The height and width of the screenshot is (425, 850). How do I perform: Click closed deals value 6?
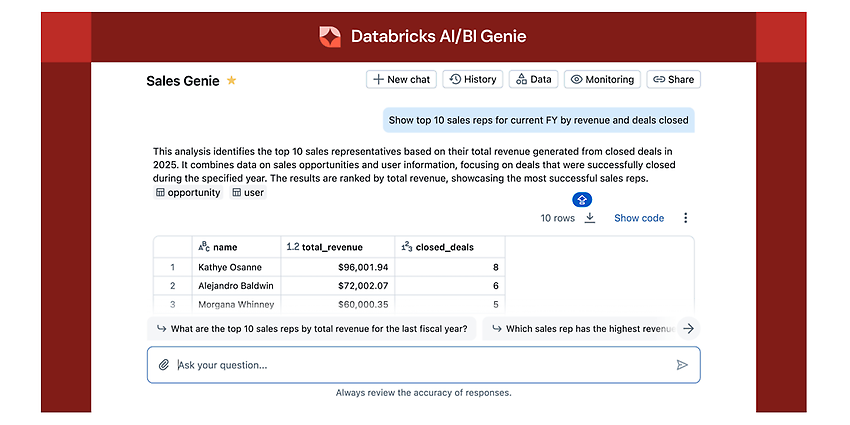[x=450, y=286]
